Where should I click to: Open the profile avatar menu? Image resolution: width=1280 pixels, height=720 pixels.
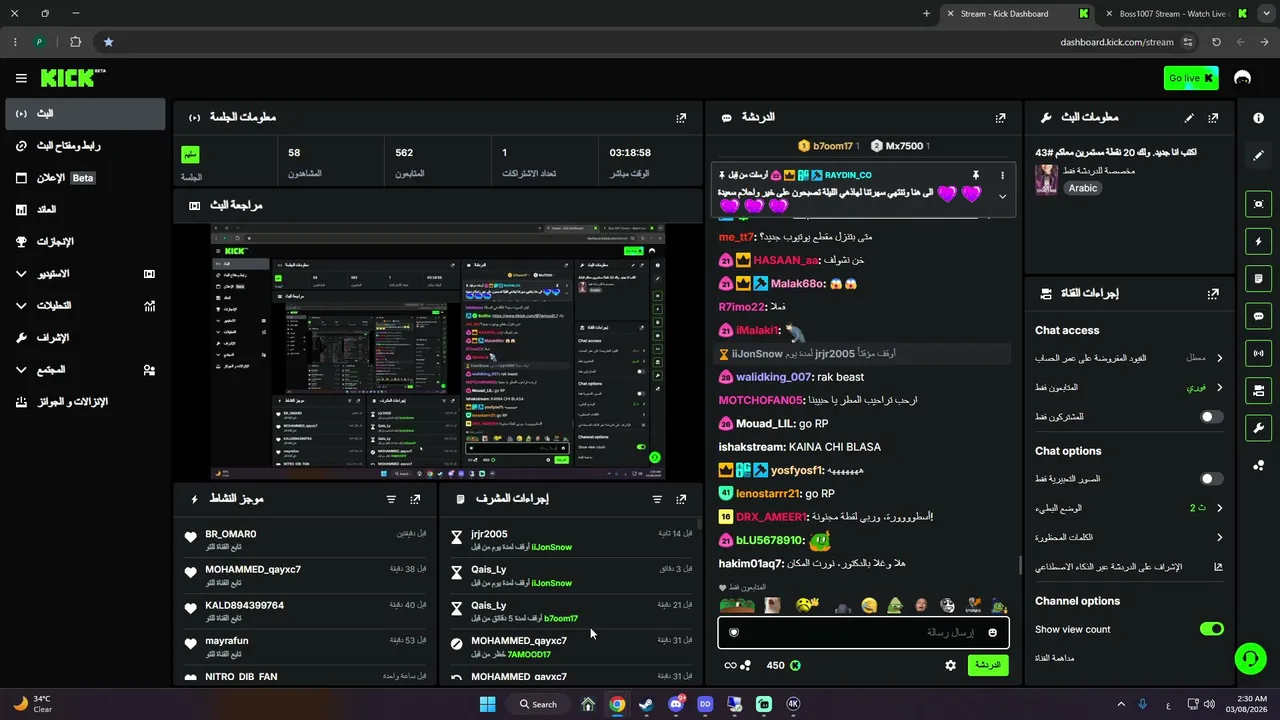coord(1243,78)
